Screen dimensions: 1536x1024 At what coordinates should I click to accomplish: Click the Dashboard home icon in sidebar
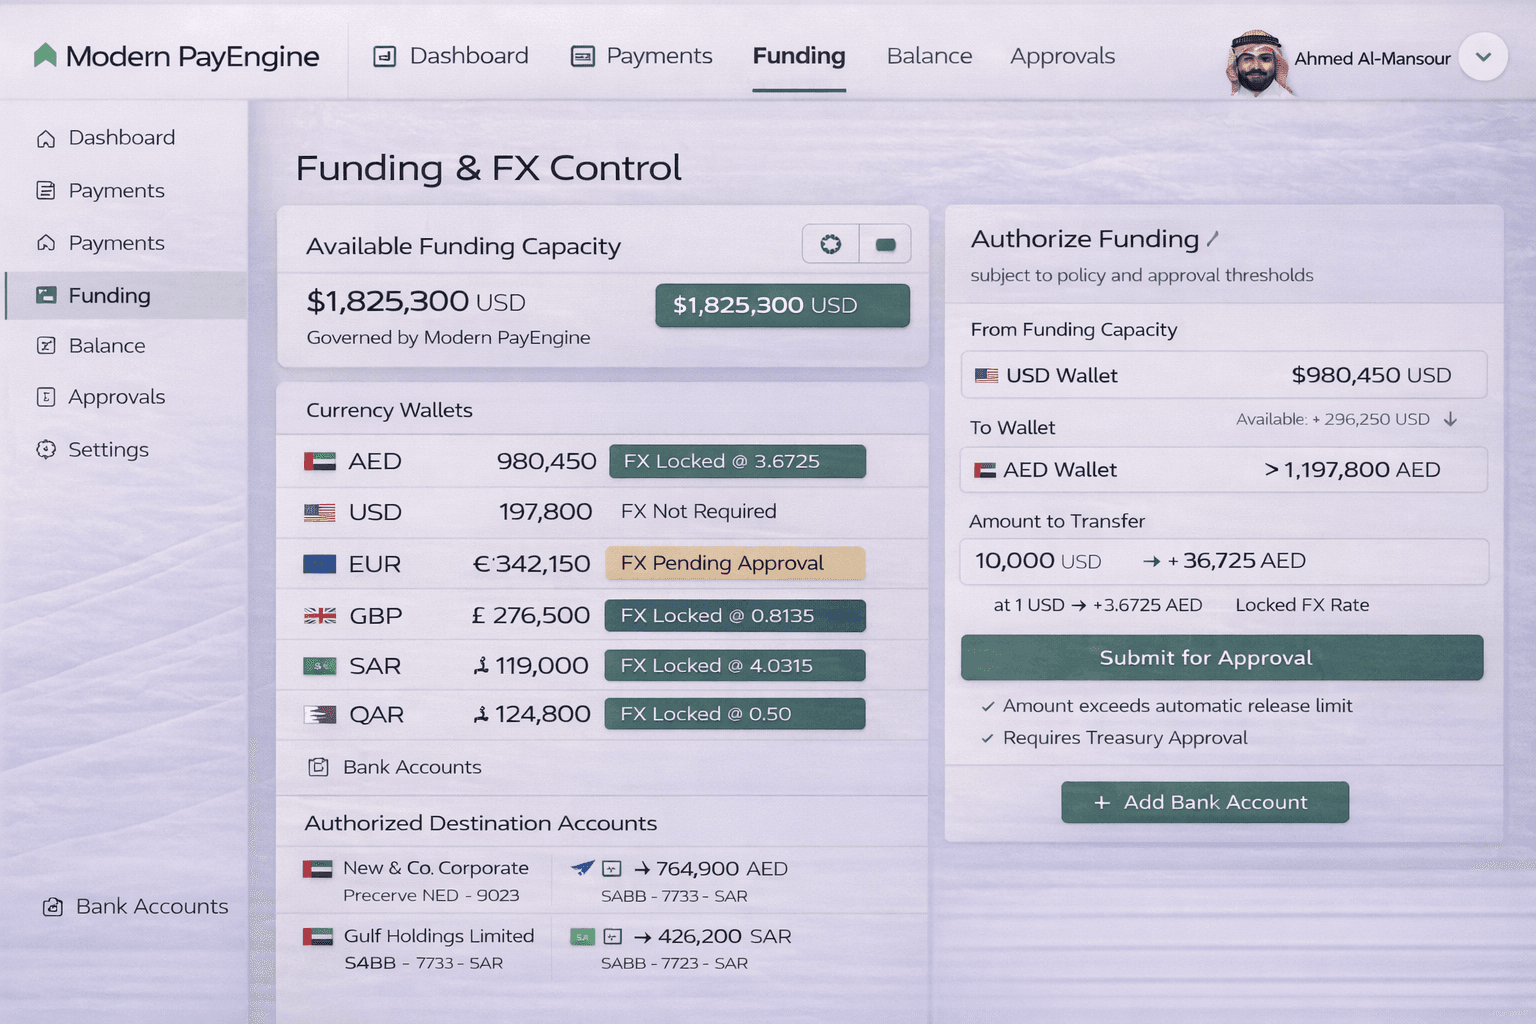[x=46, y=138]
